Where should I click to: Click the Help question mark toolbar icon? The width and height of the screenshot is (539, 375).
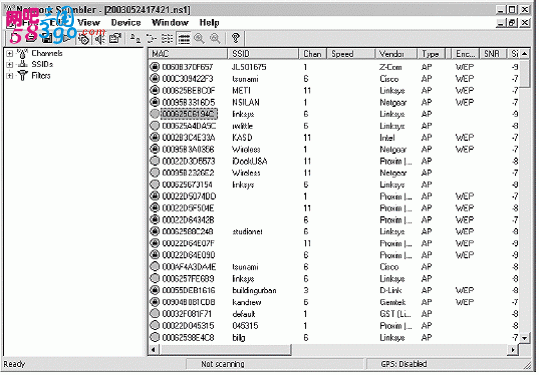pyautogui.click(x=236, y=38)
